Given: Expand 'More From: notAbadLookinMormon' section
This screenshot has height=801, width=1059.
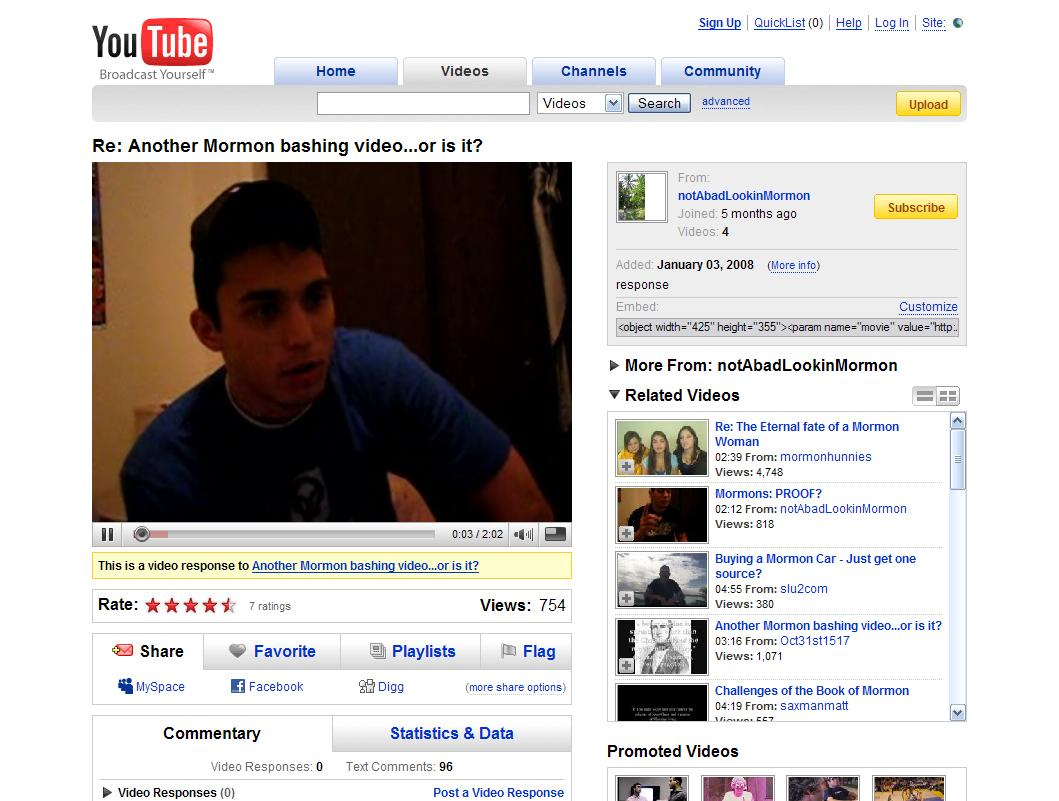Looking at the screenshot, I should coord(614,365).
